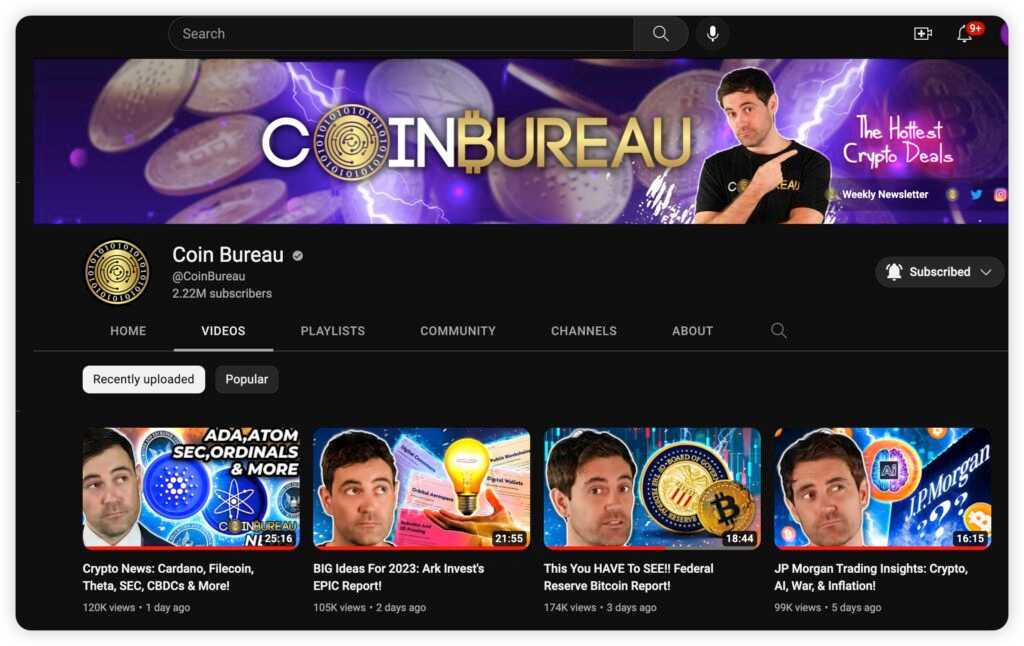Open Twitter link in channel banner

976,195
